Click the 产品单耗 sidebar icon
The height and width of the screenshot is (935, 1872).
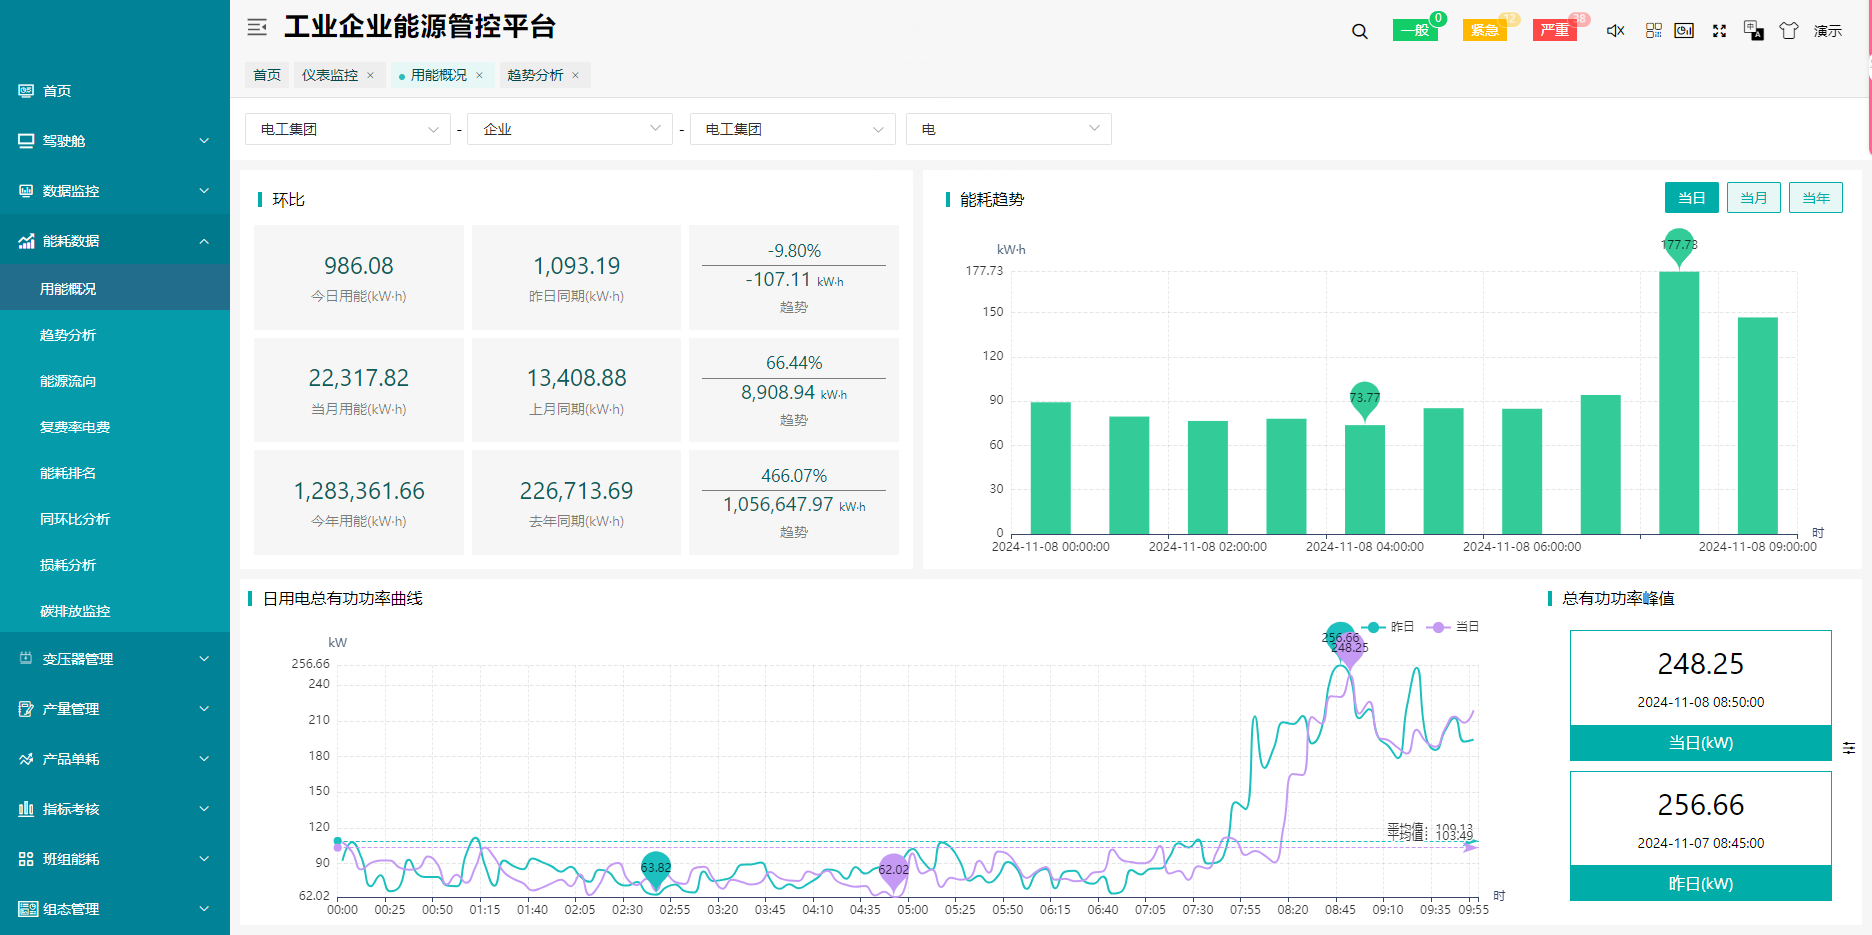pos(26,759)
